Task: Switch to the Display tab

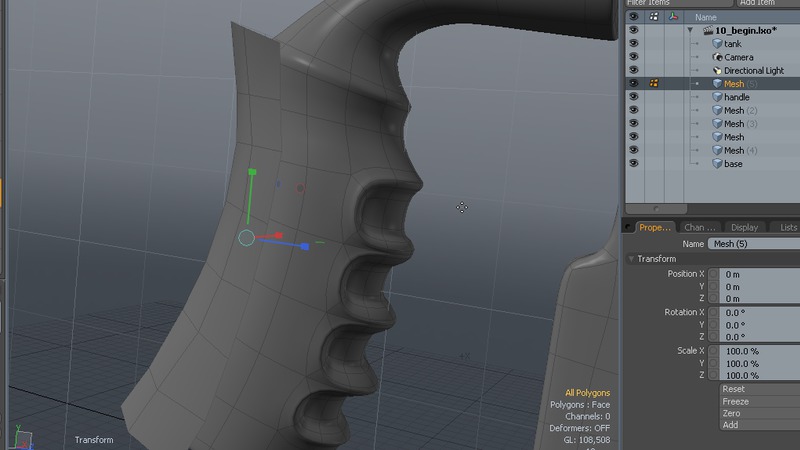Action: tap(744, 228)
